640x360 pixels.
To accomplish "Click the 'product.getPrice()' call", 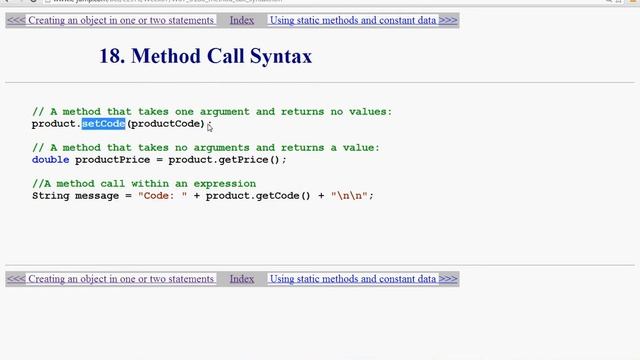I will pos(224,160).
